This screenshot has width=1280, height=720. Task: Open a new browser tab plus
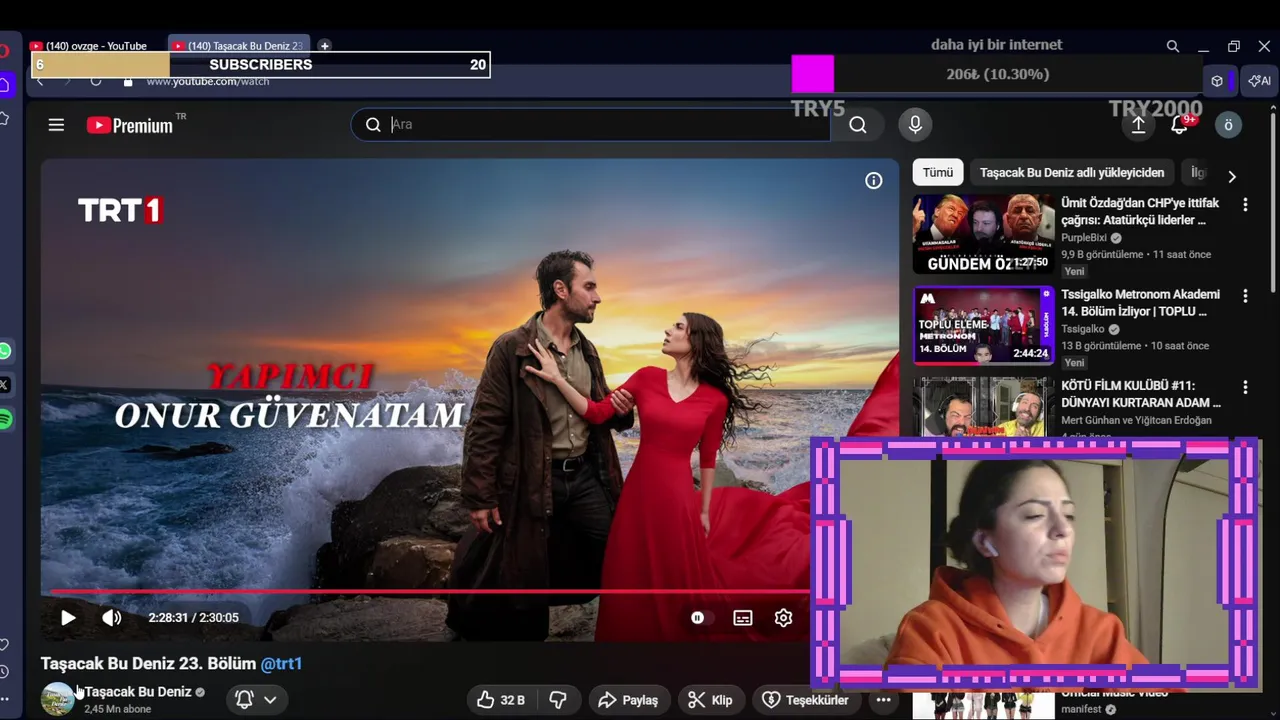(325, 46)
